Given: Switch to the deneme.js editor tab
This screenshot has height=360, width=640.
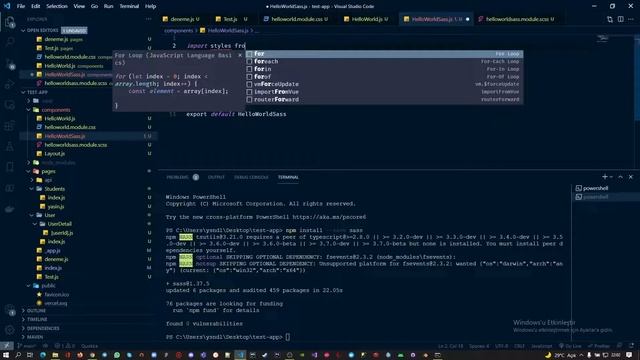Looking at the screenshot, I should click(x=181, y=19).
